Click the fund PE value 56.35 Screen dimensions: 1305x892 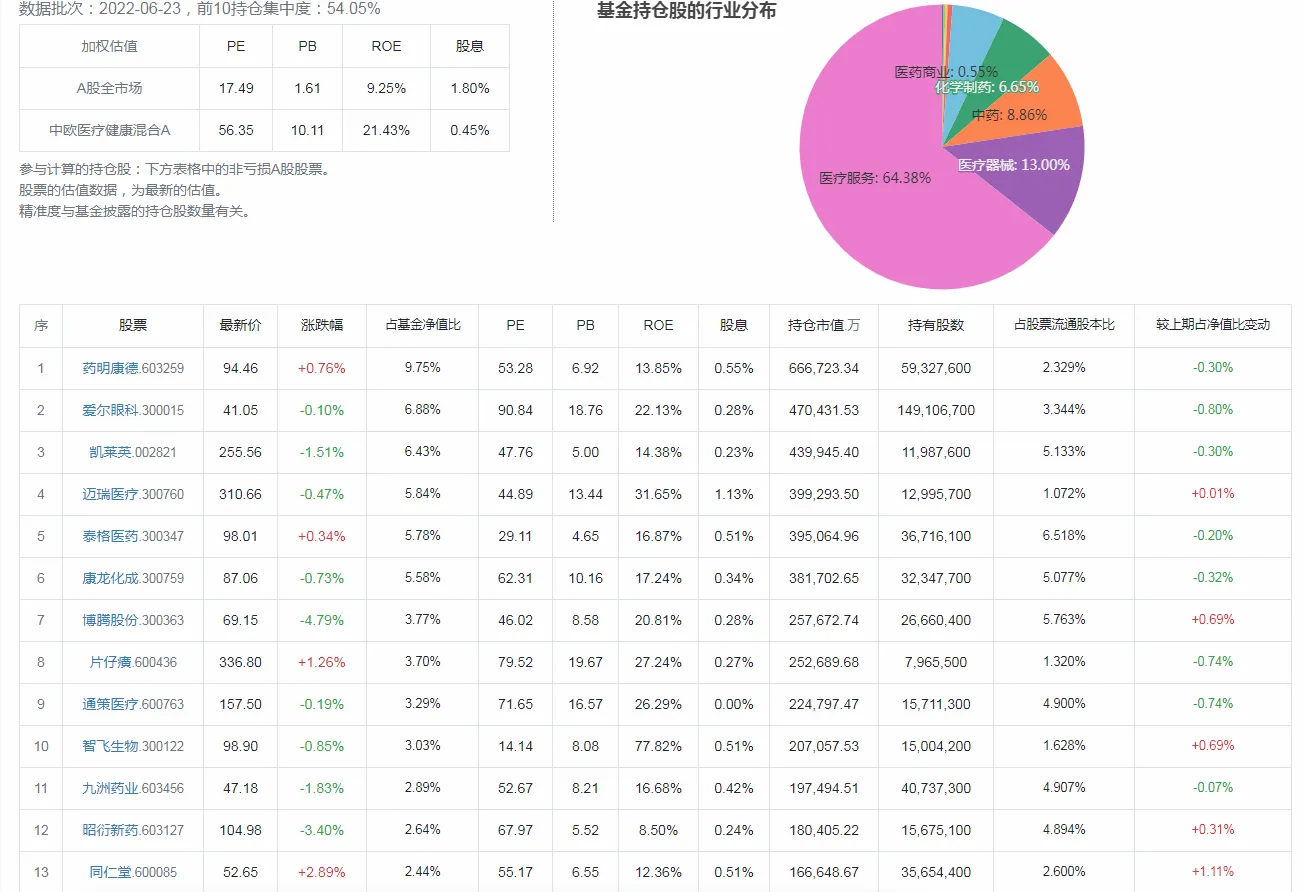point(236,130)
